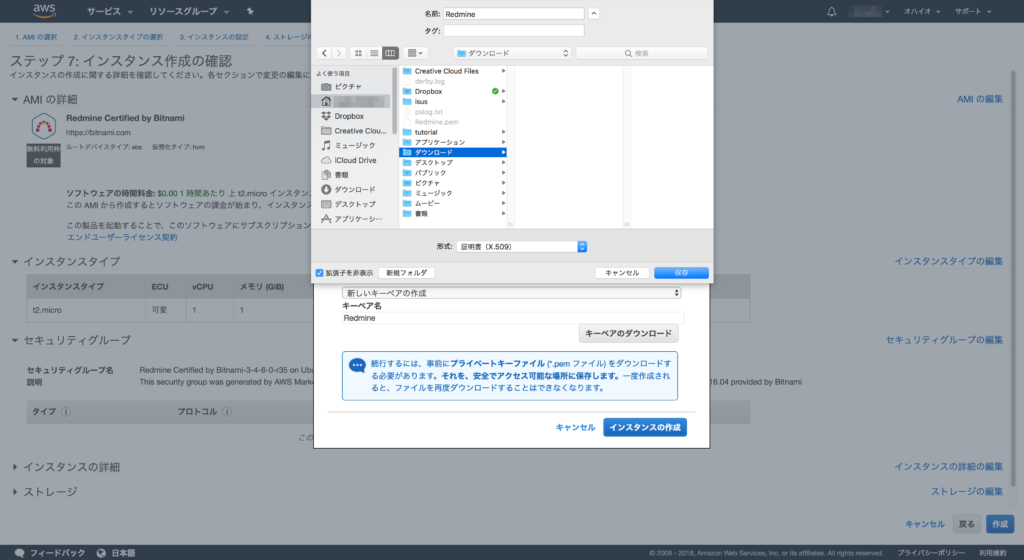Select column view in file browser
1024x560 pixels.
point(390,52)
